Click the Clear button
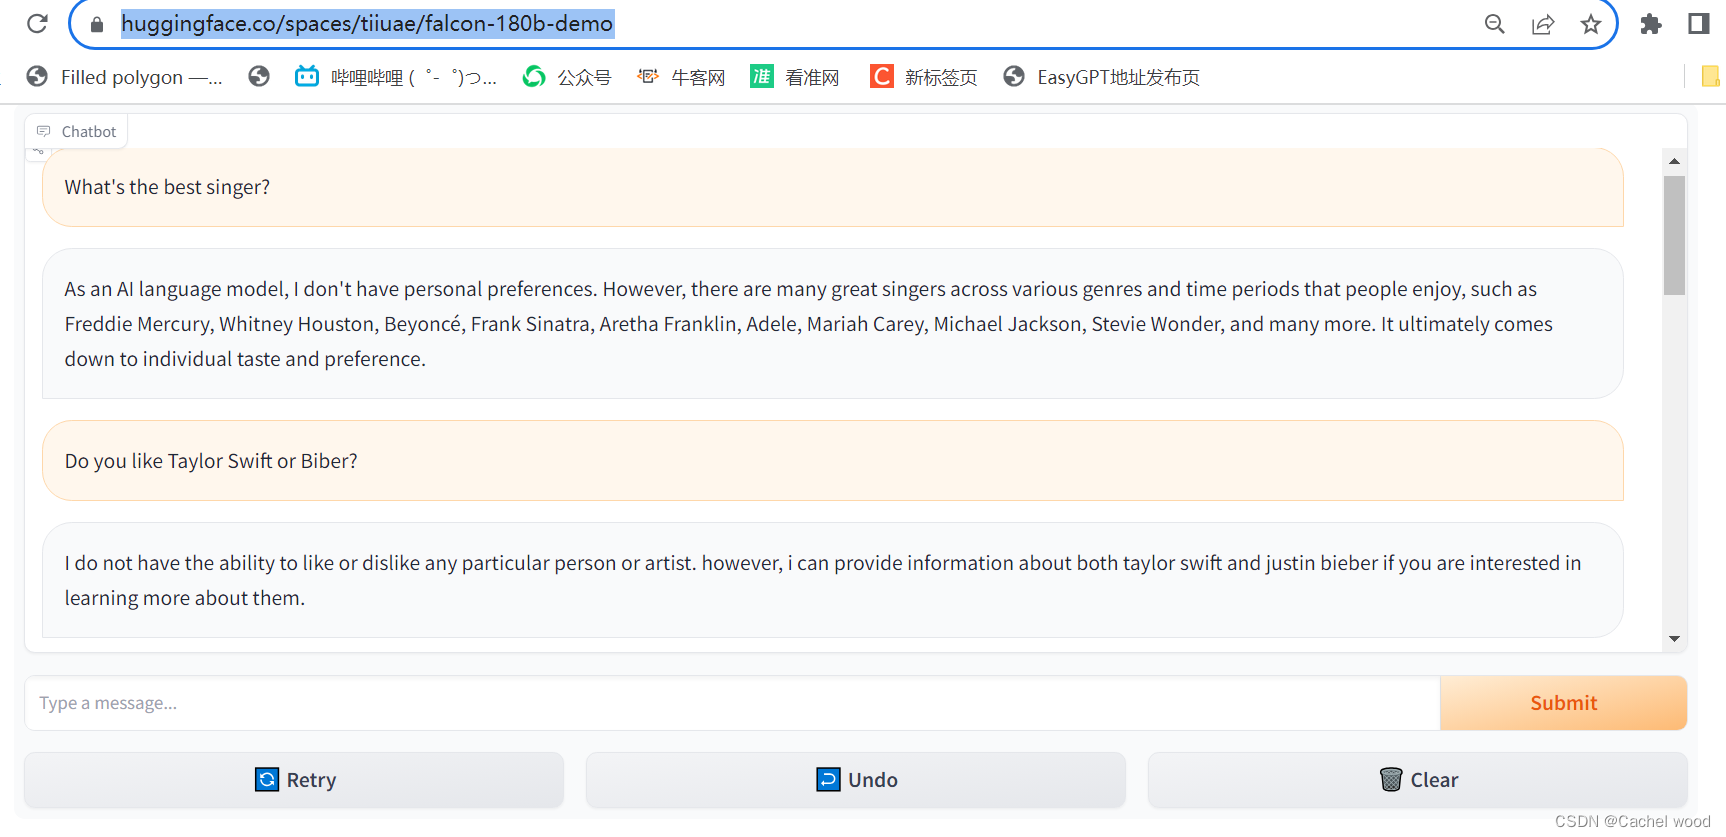This screenshot has height=837, width=1726. pyautogui.click(x=1418, y=780)
